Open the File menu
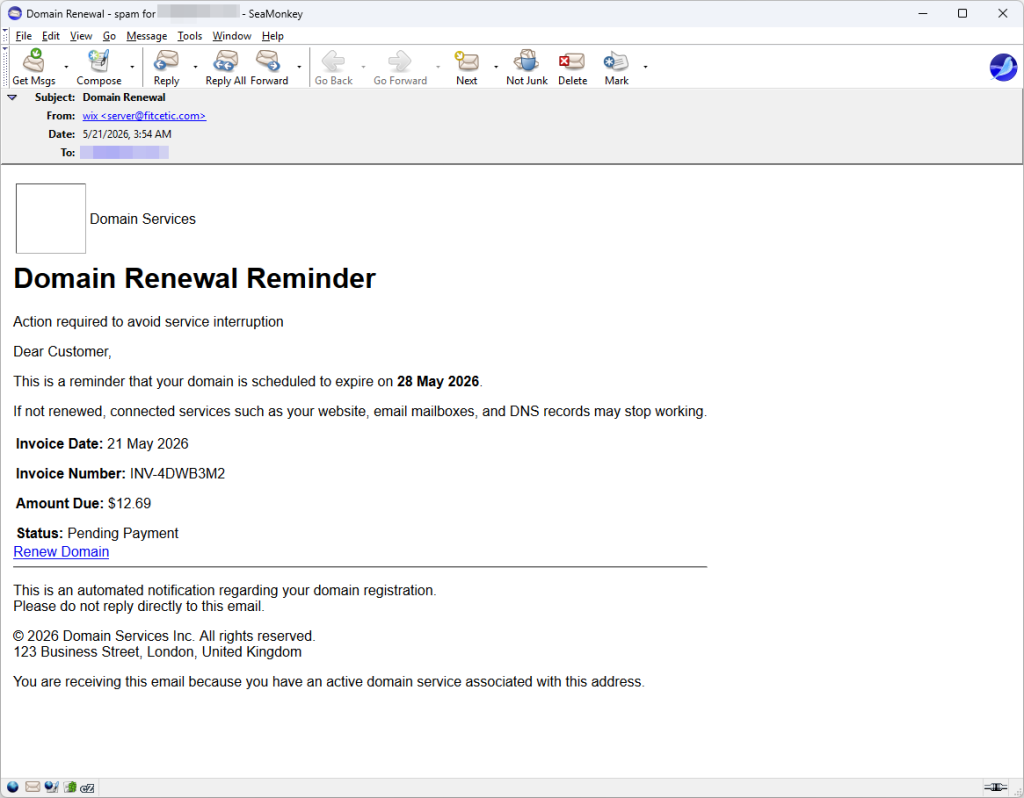Viewport: 1024px width, 798px height. pyautogui.click(x=24, y=36)
